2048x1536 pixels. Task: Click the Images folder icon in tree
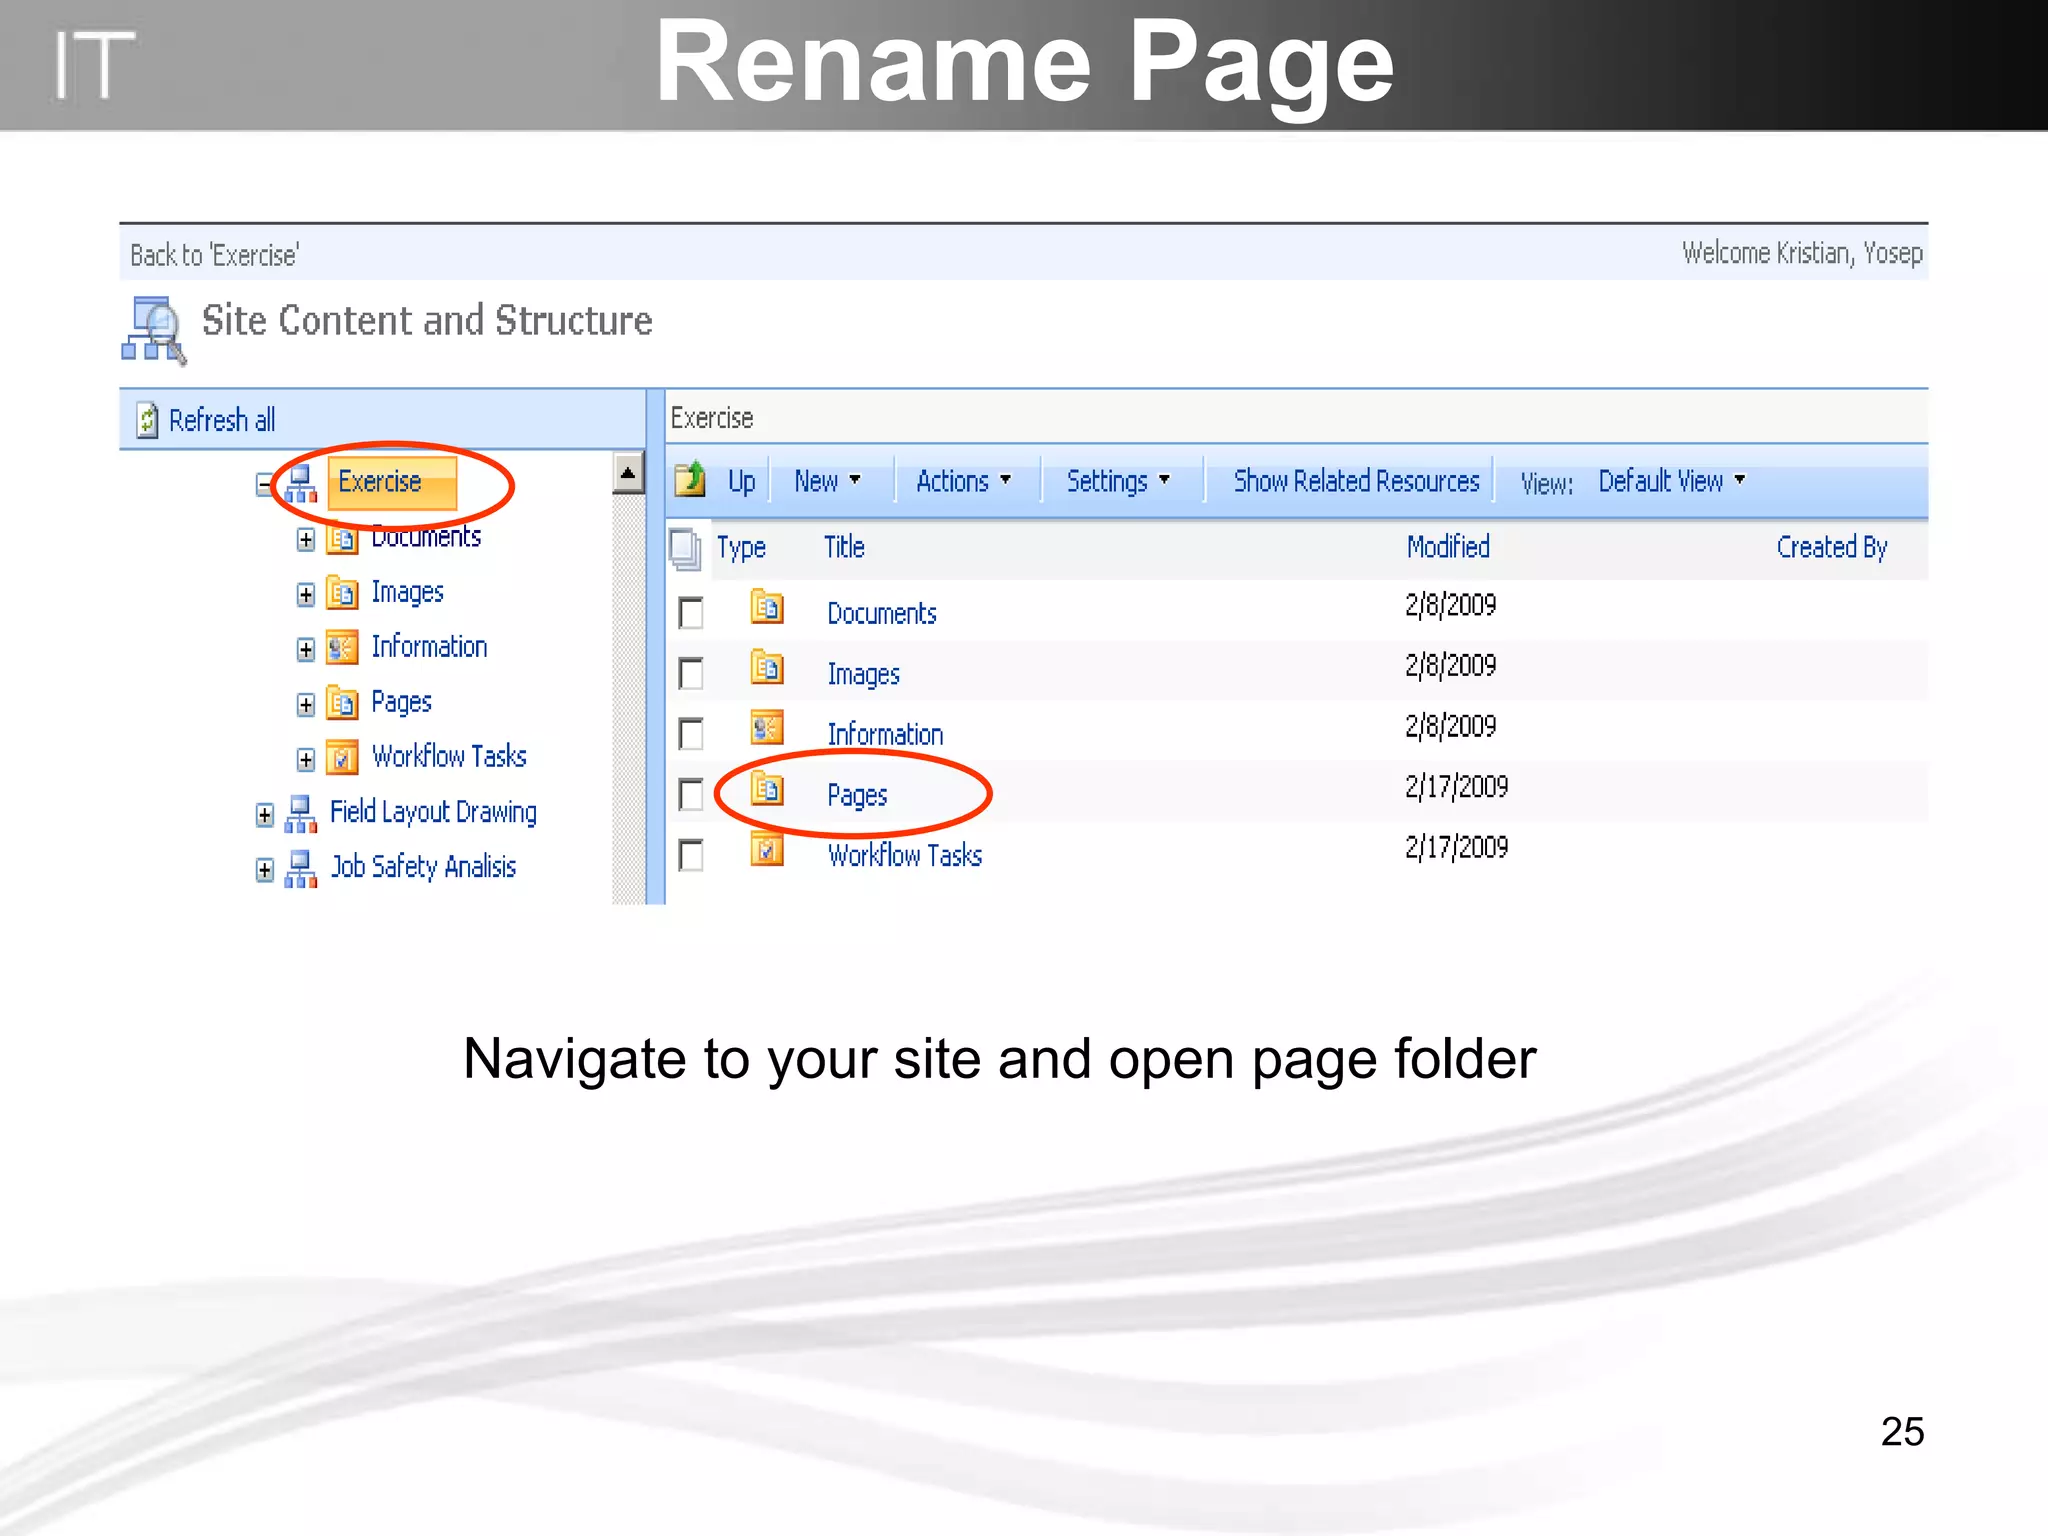(x=342, y=594)
